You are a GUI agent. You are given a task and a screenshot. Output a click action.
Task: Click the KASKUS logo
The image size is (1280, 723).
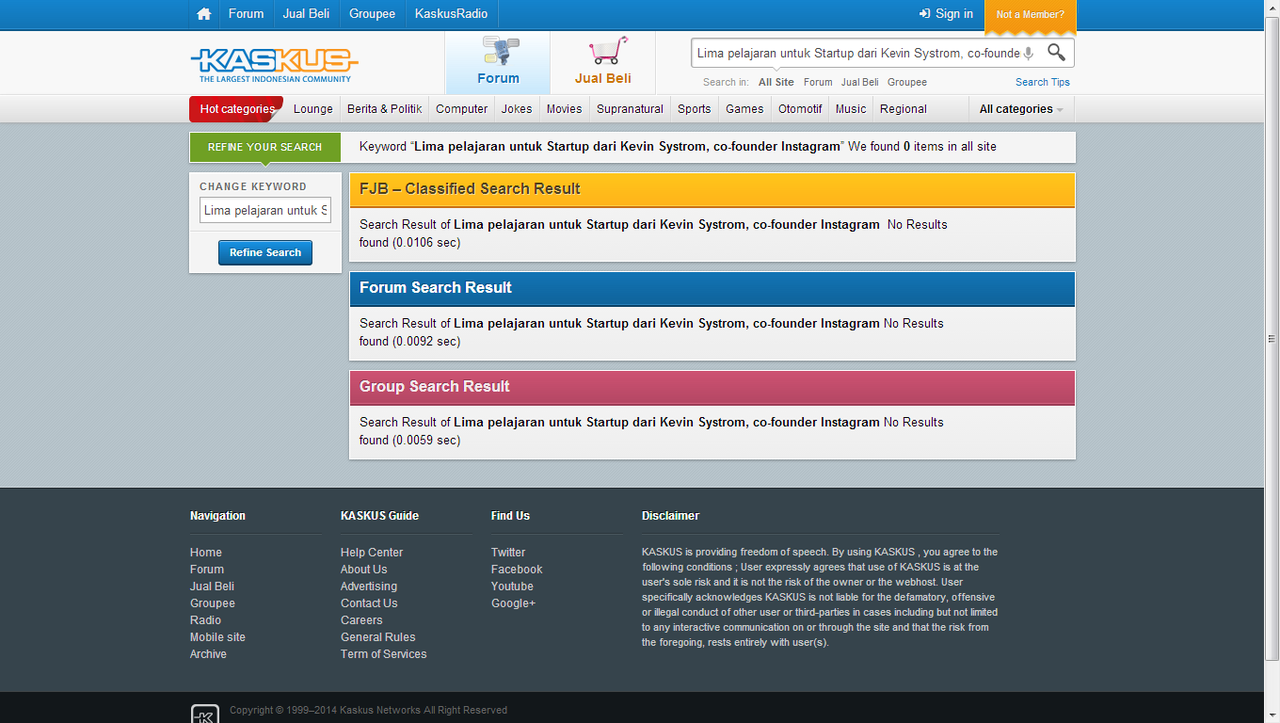[x=274, y=65]
